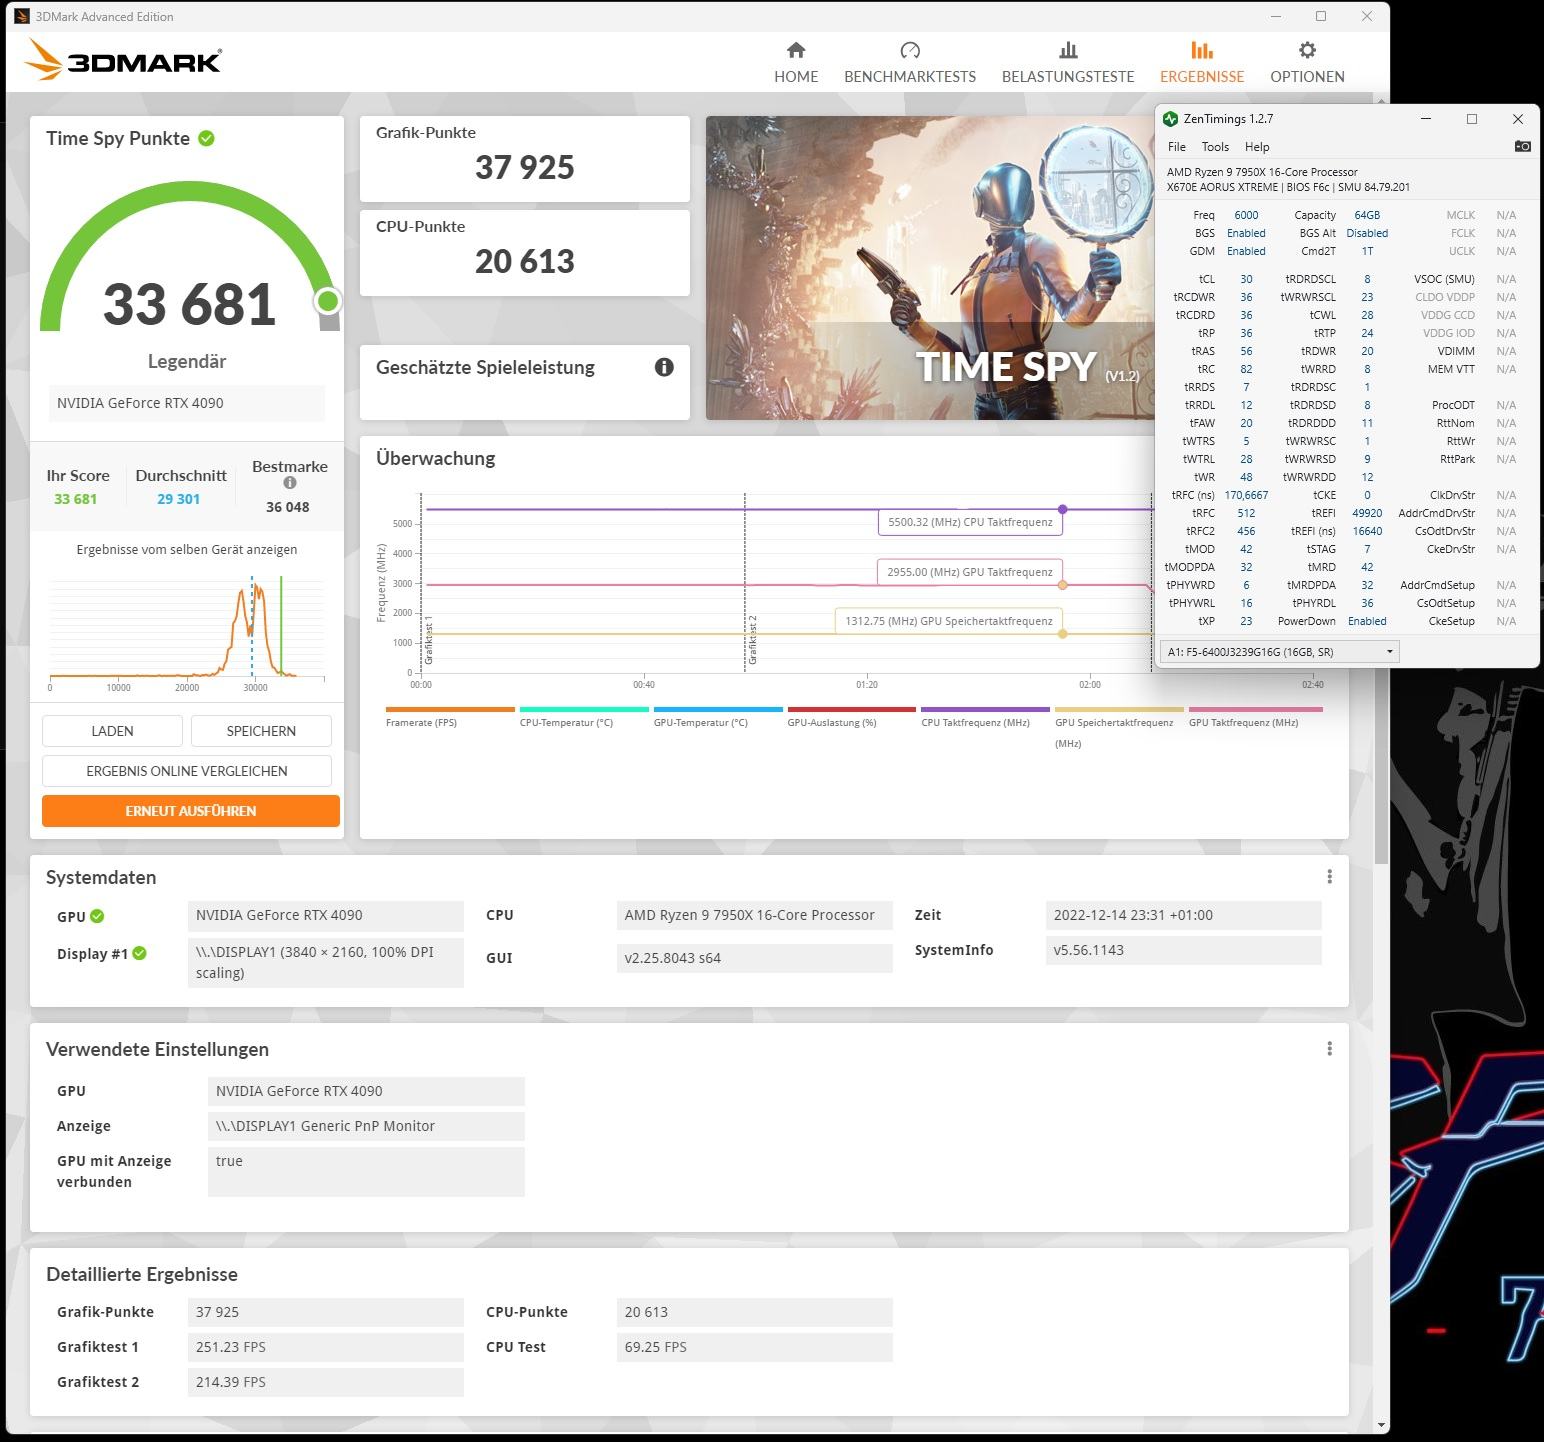Take a ZenTimings screenshot with camera icon
The width and height of the screenshot is (1544, 1442).
1522,146
